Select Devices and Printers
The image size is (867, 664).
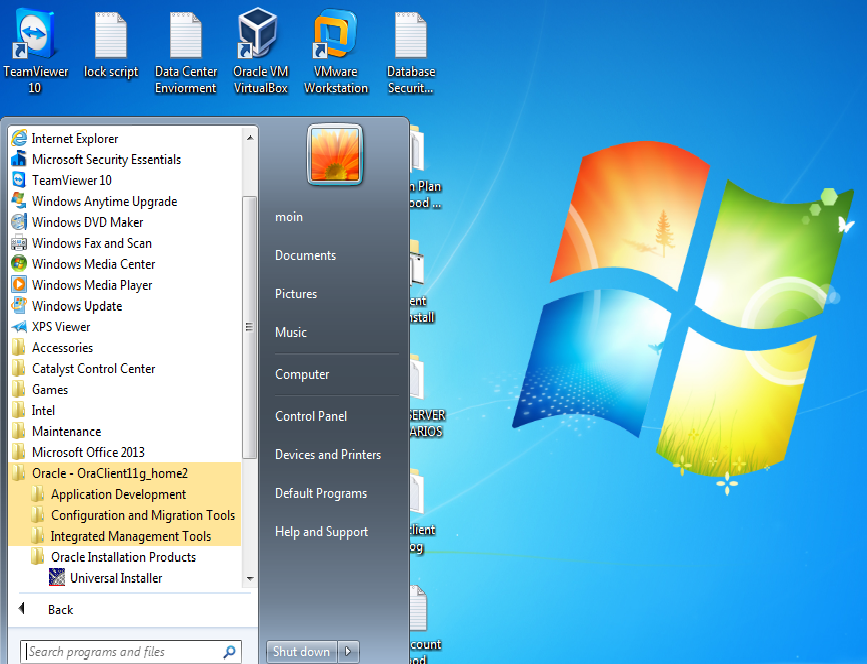tap(328, 454)
